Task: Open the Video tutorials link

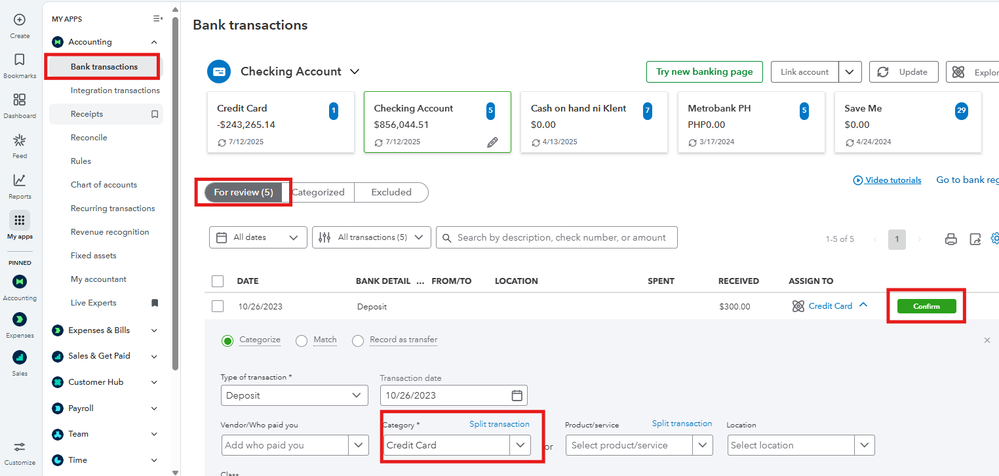Action: (x=887, y=180)
